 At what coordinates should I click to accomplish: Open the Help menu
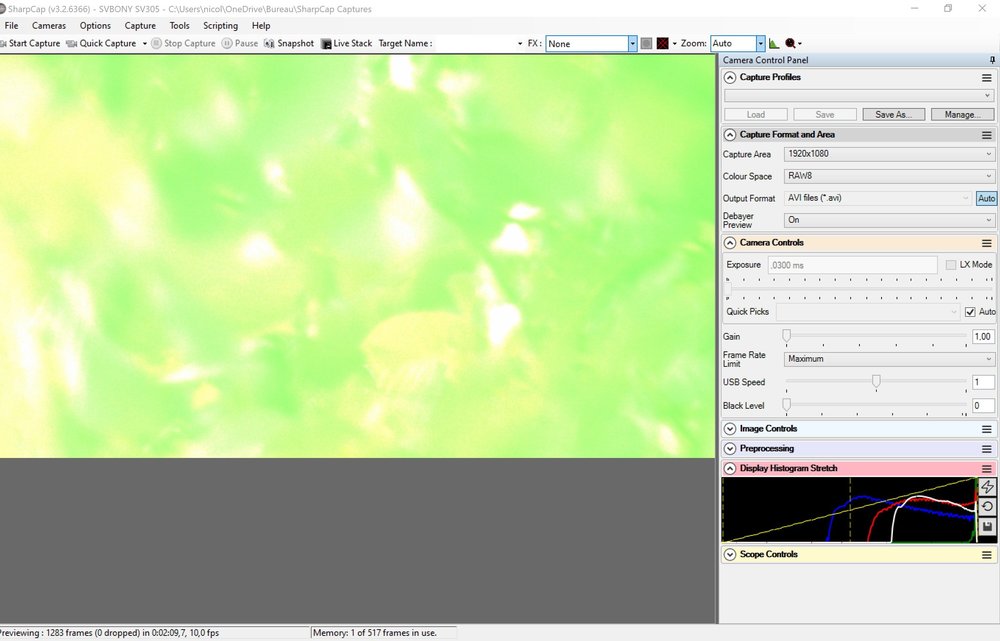pos(261,26)
